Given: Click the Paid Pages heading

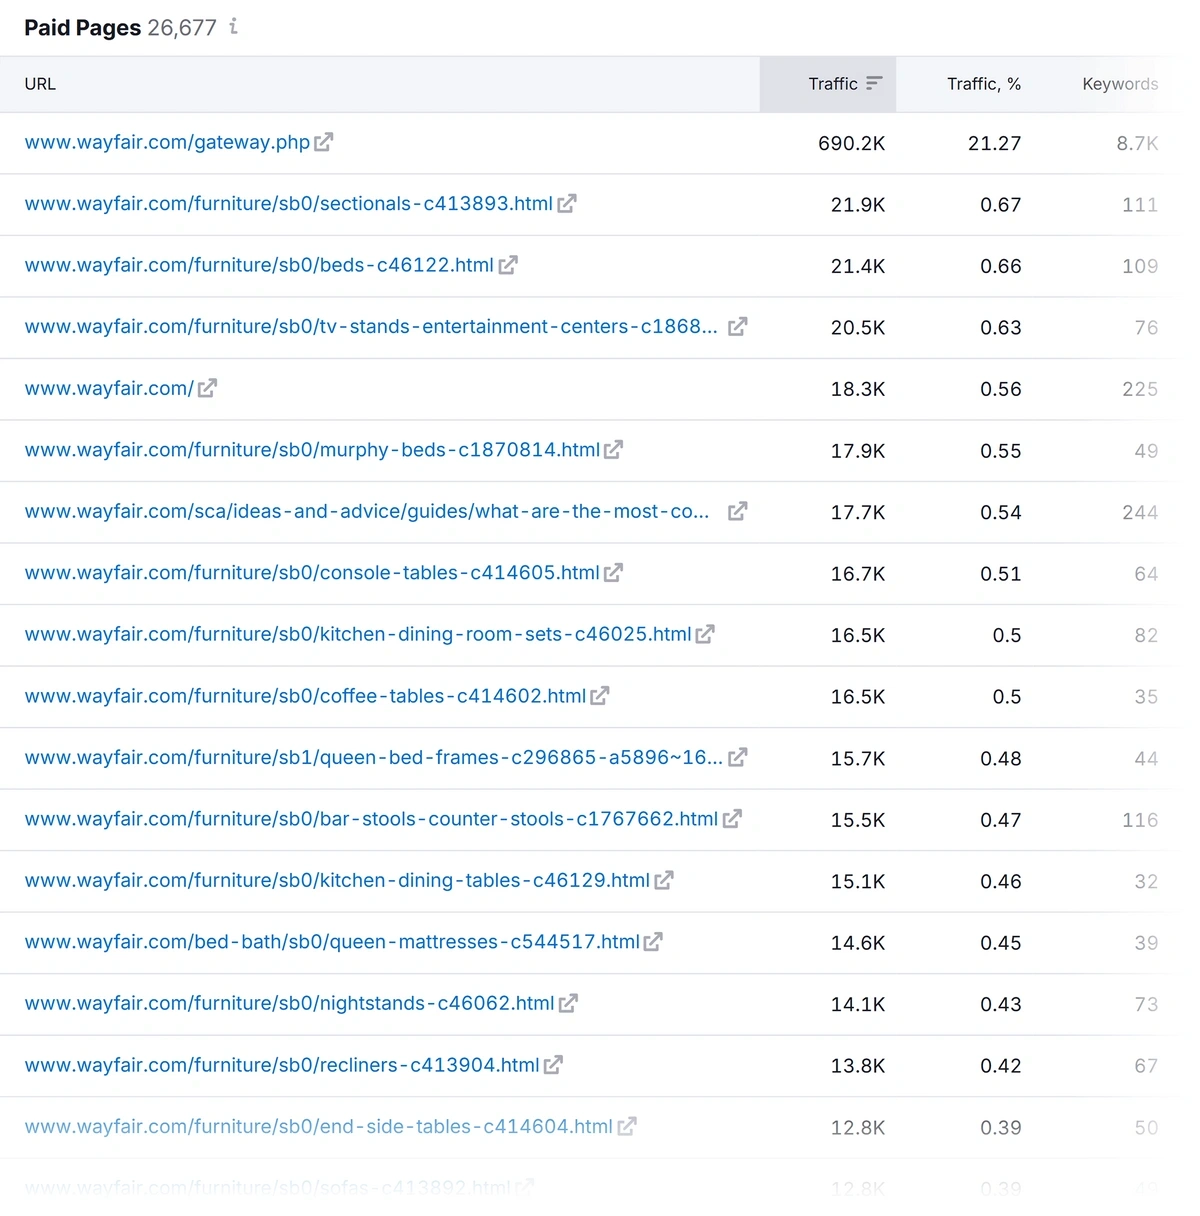Looking at the screenshot, I should tap(83, 28).
